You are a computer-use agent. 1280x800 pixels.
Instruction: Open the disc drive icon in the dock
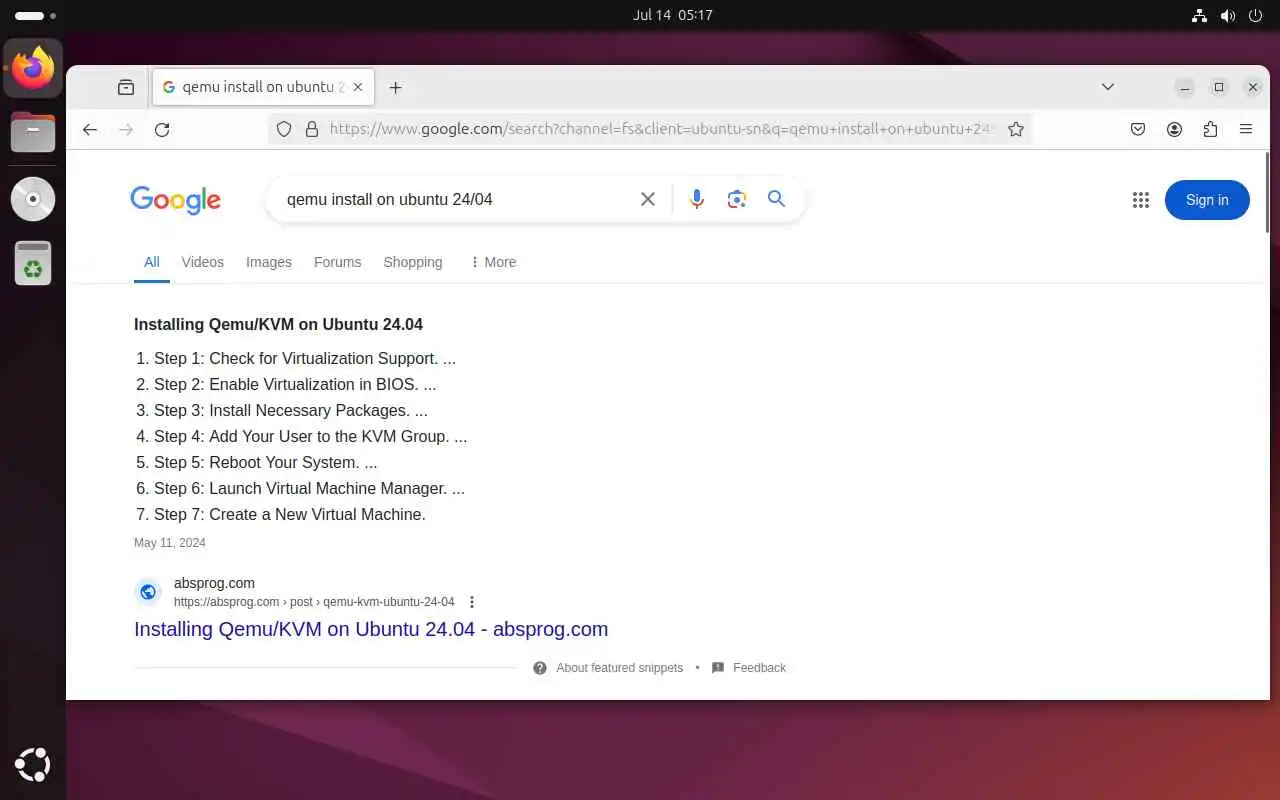(x=33, y=198)
